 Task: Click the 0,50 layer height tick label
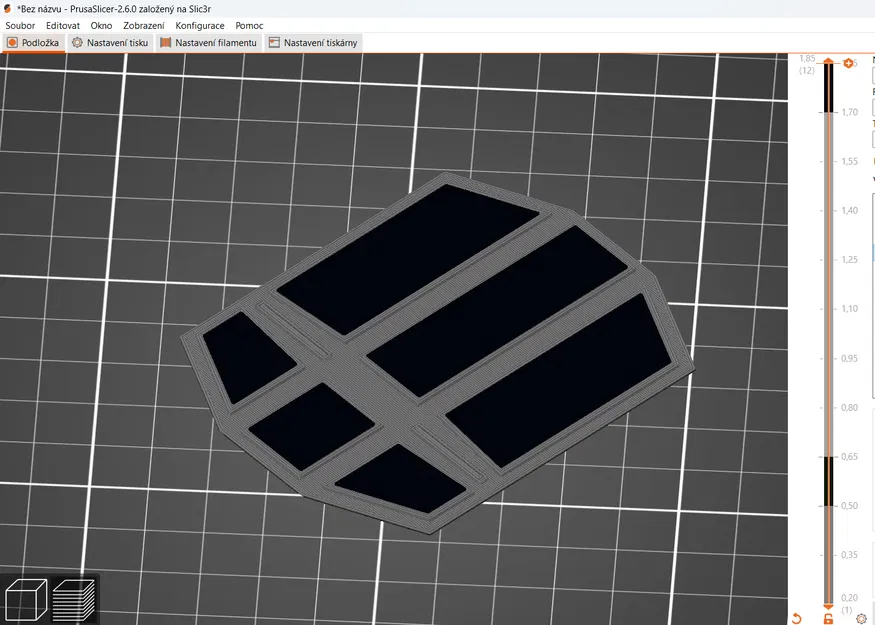[849, 506]
